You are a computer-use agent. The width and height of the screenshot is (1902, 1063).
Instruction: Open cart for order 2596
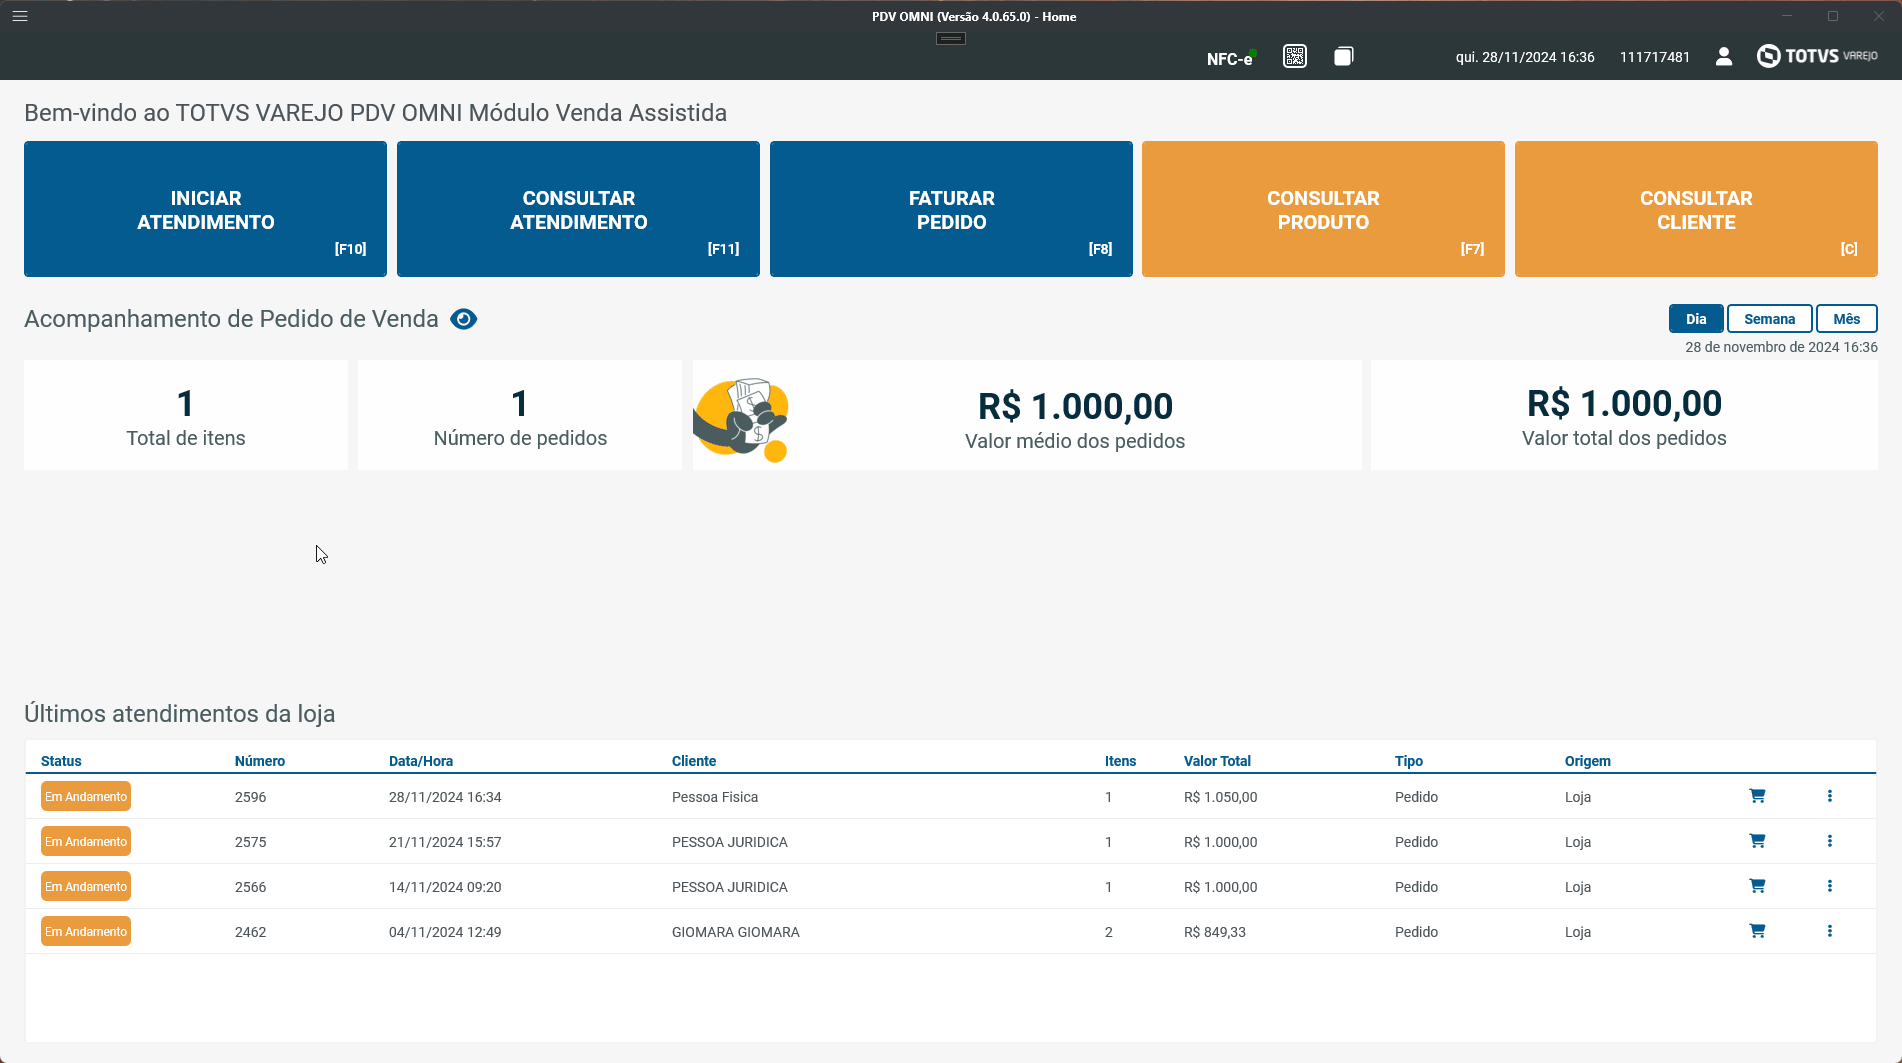(x=1757, y=796)
